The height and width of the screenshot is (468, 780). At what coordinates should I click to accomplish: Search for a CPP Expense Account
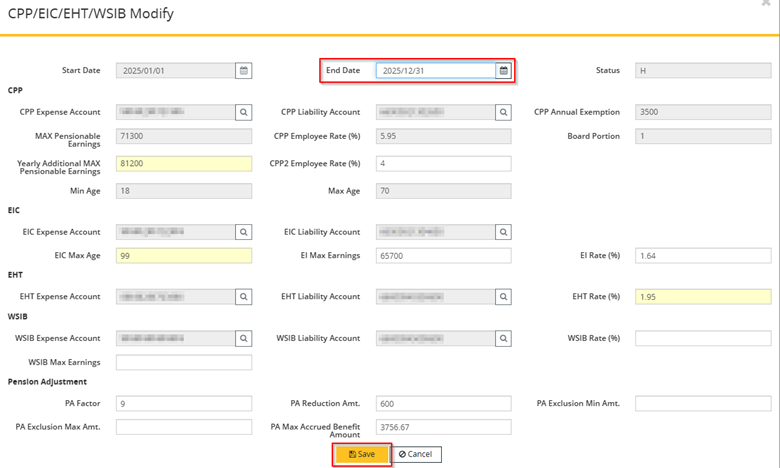pos(244,112)
